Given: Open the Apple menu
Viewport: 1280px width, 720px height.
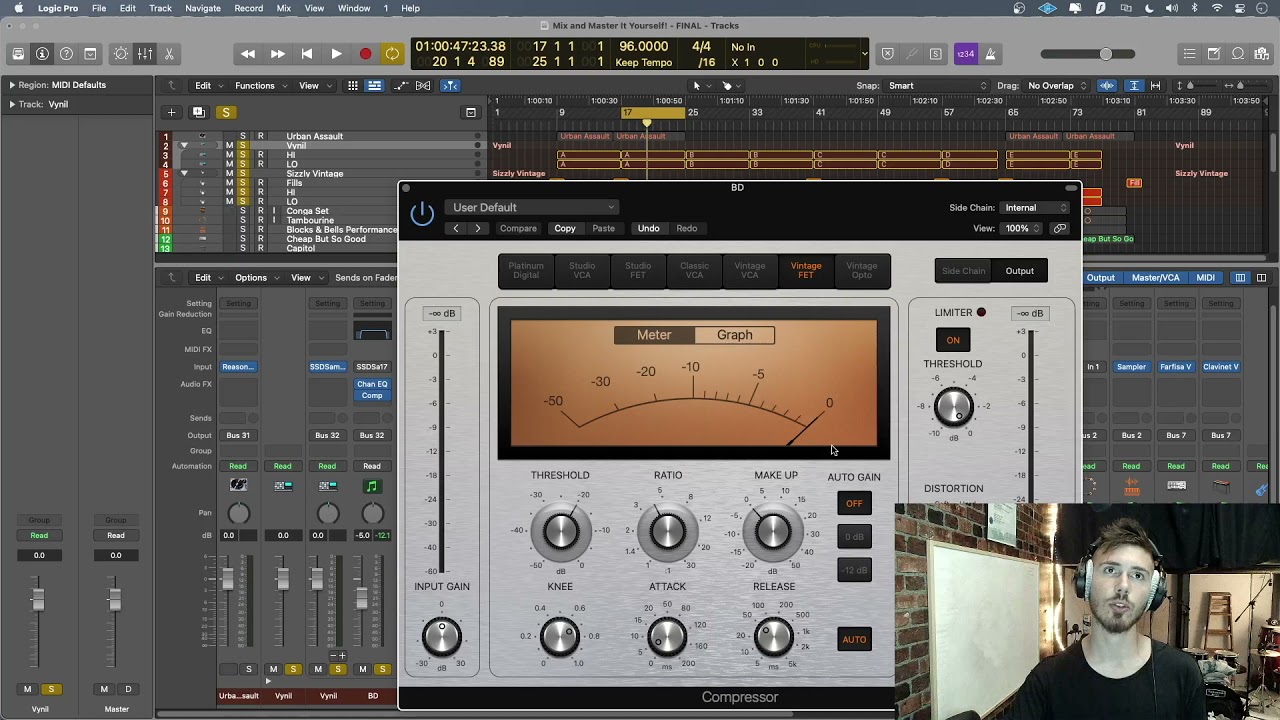Looking at the screenshot, I should pos(18,8).
